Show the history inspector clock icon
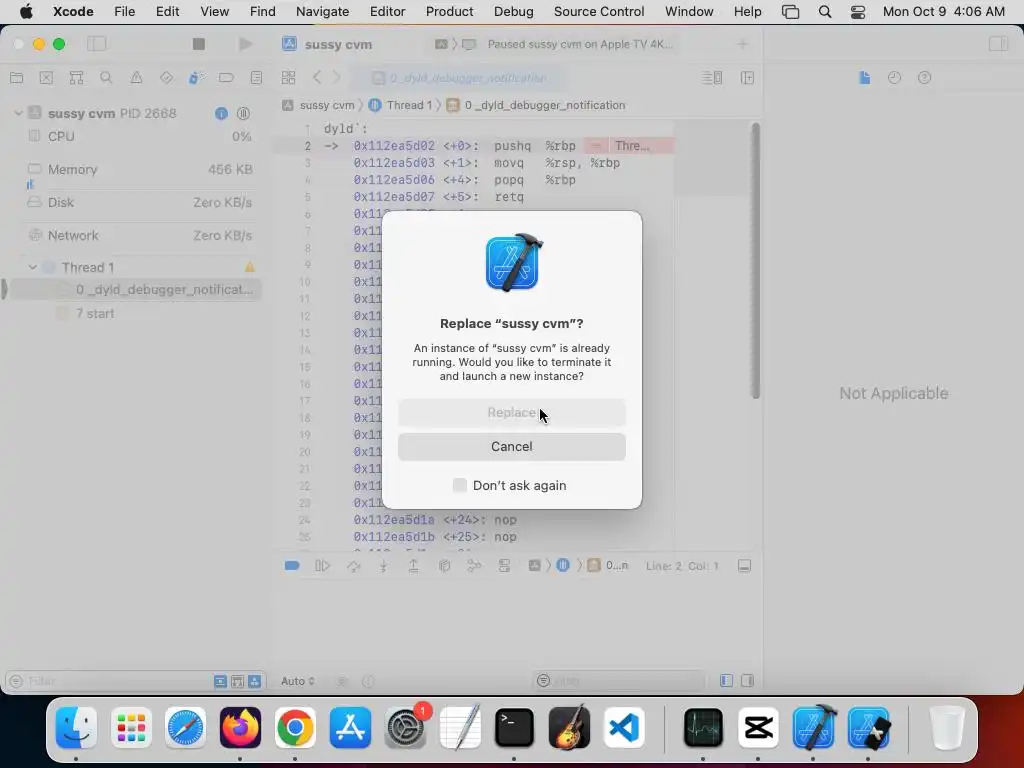Viewport: 1024px width, 768px height. tap(894, 78)
